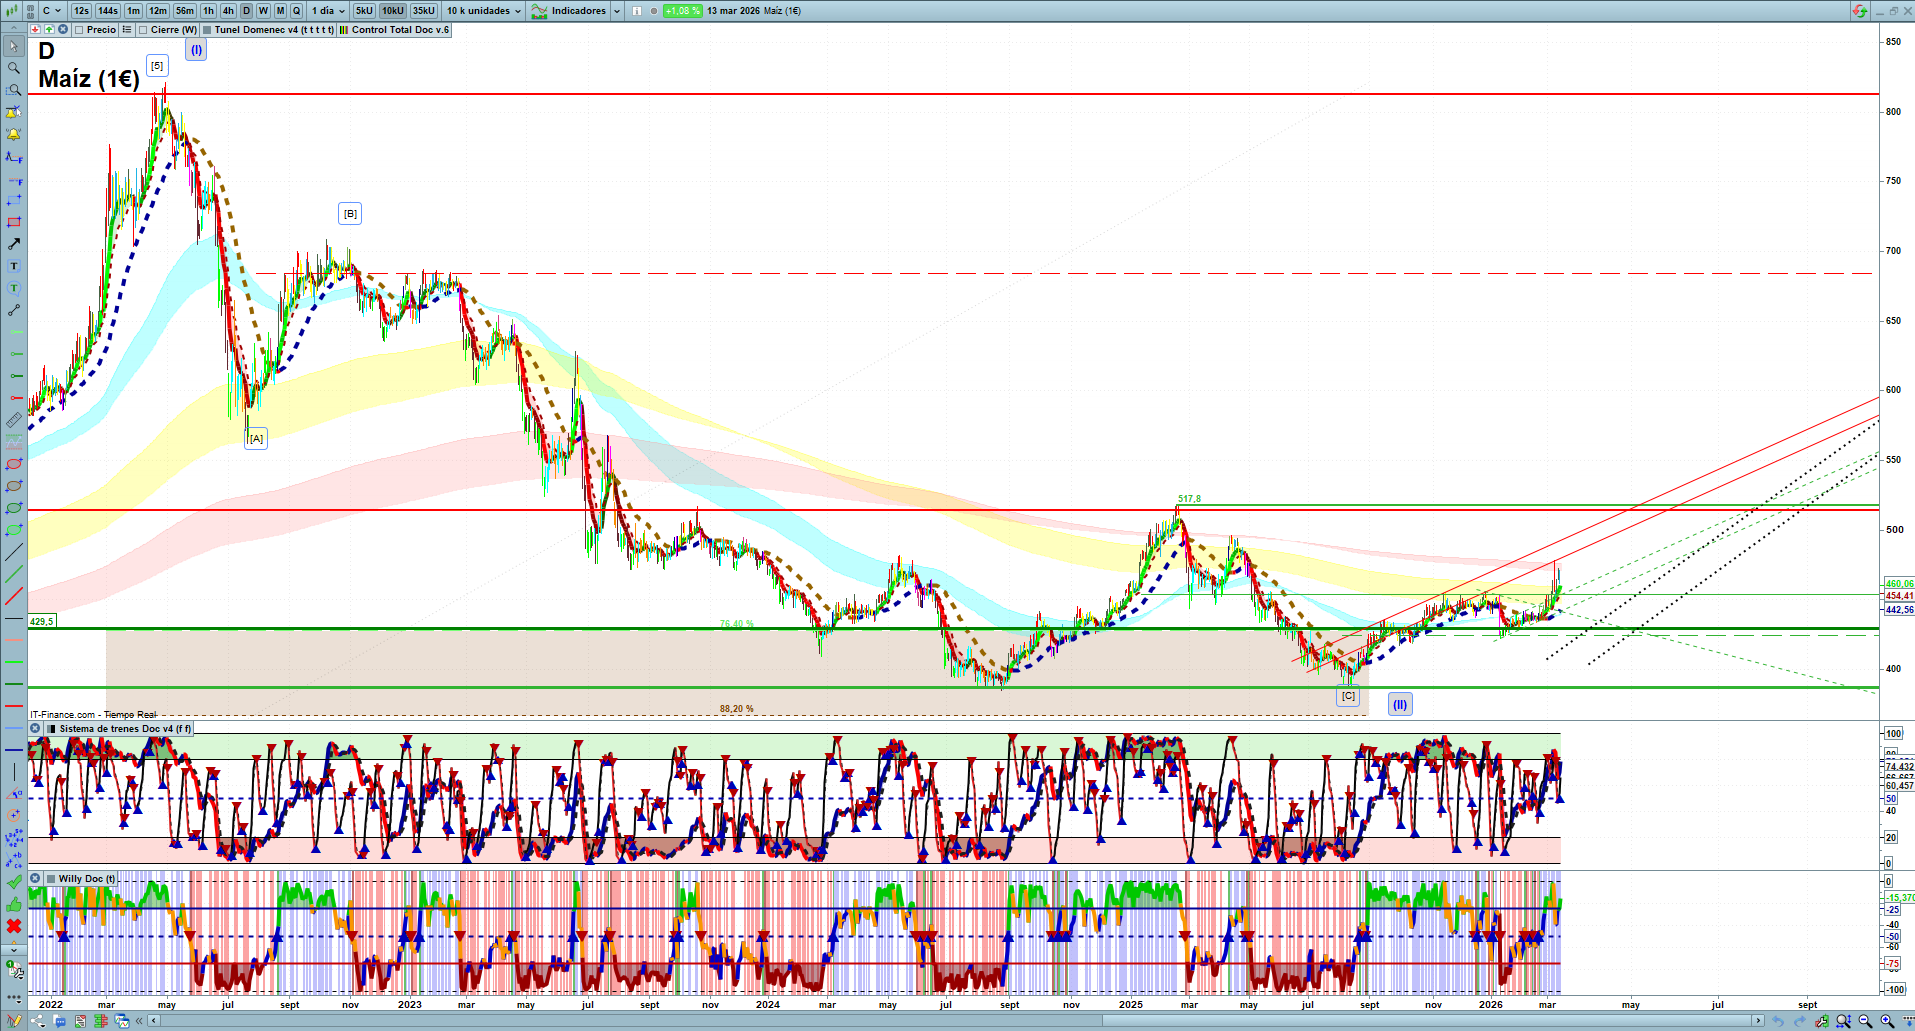Choose the red rectangle drawing tool
This screenshot has width=1915, height=1031.
tap(14, 222)
